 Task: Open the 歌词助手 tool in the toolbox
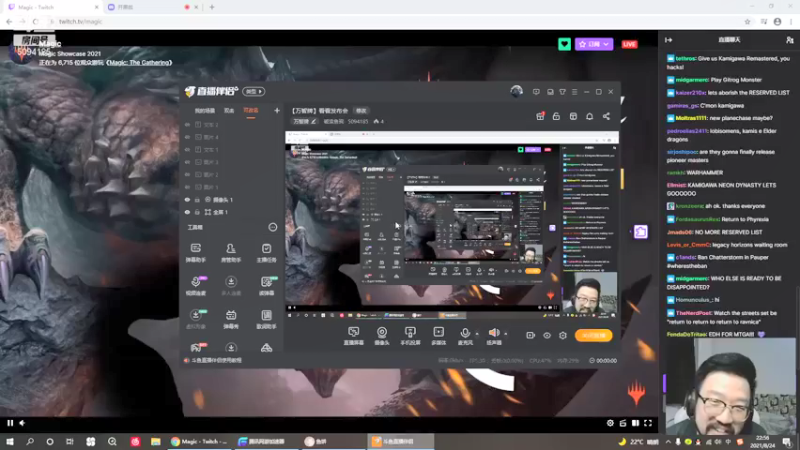click(266, 319)
